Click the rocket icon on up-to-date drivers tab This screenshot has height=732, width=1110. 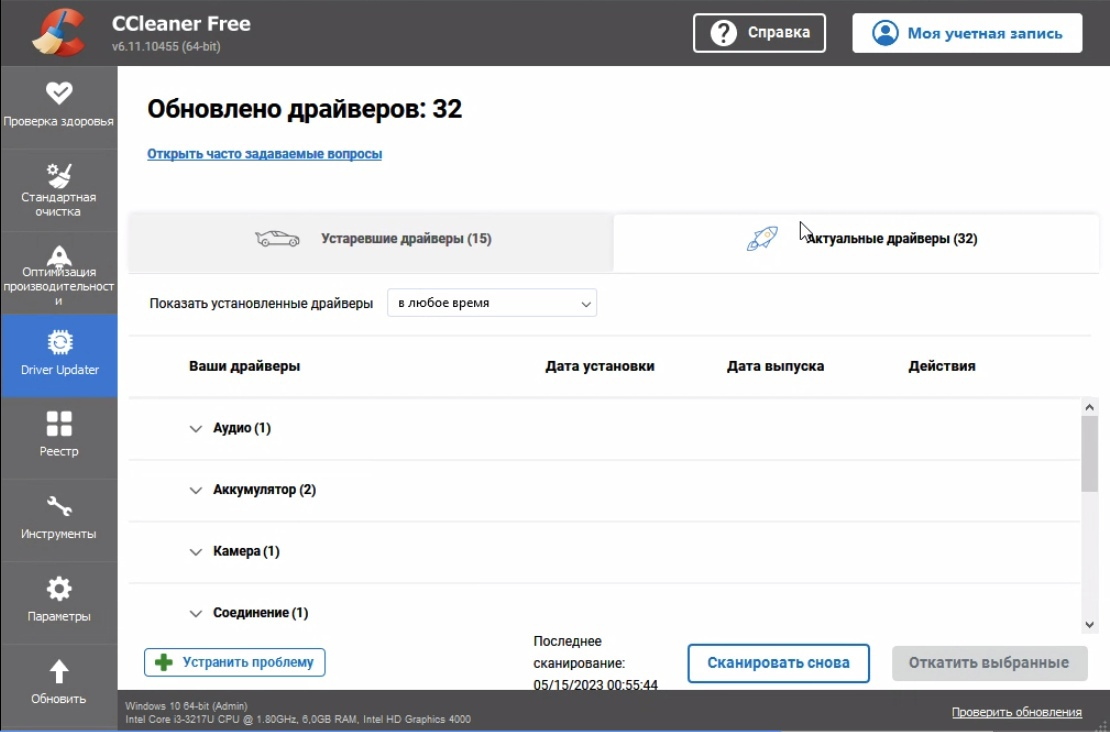[762, 239]
